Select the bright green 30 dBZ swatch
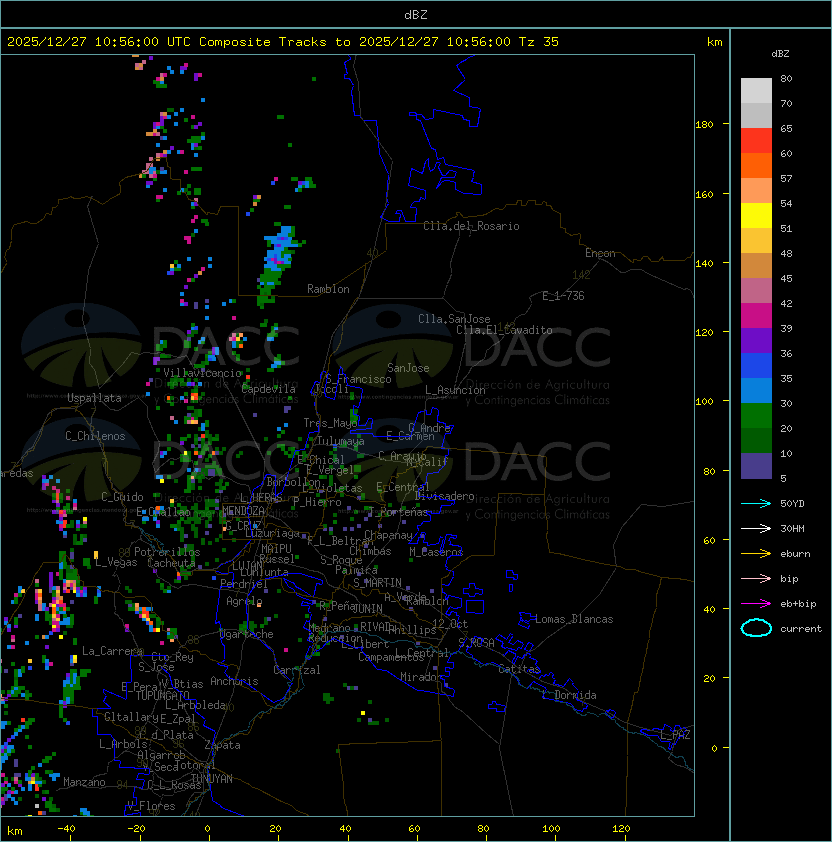The height and width of the screenshot is (842, 832). click(756, 416)
